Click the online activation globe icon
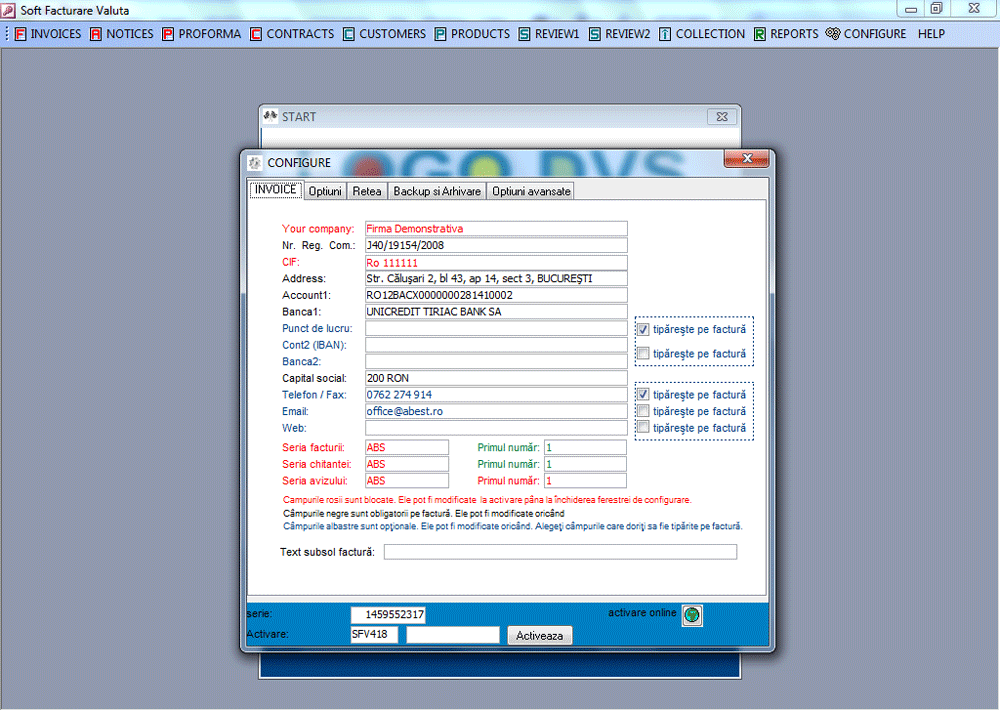Image resolution: width=1000 pixels, height=711 pixels. [x=692, y=615]
